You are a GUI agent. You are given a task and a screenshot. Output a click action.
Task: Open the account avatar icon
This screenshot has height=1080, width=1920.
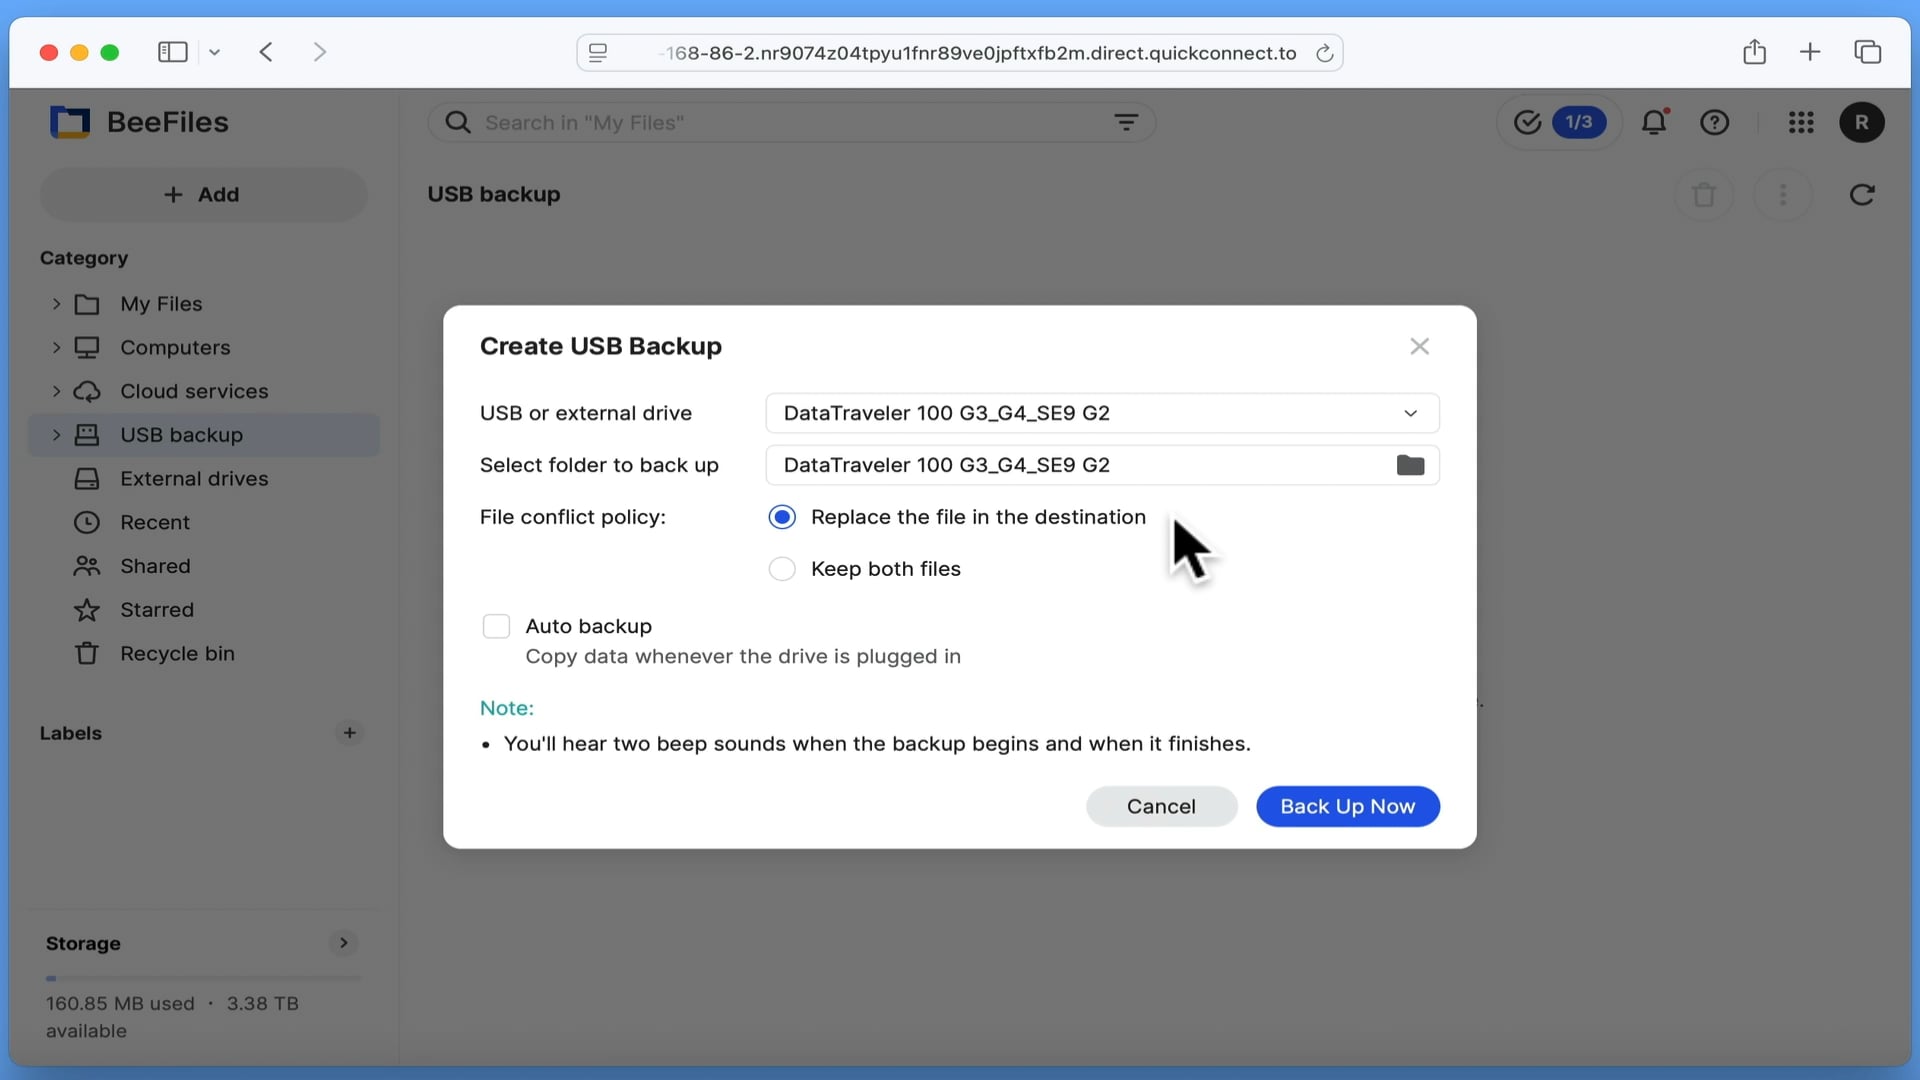tap(1863, 122)
